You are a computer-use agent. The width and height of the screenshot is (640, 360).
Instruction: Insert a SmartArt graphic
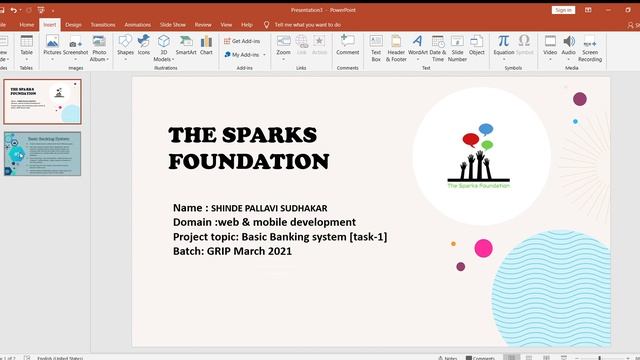[x=186, y=45]
